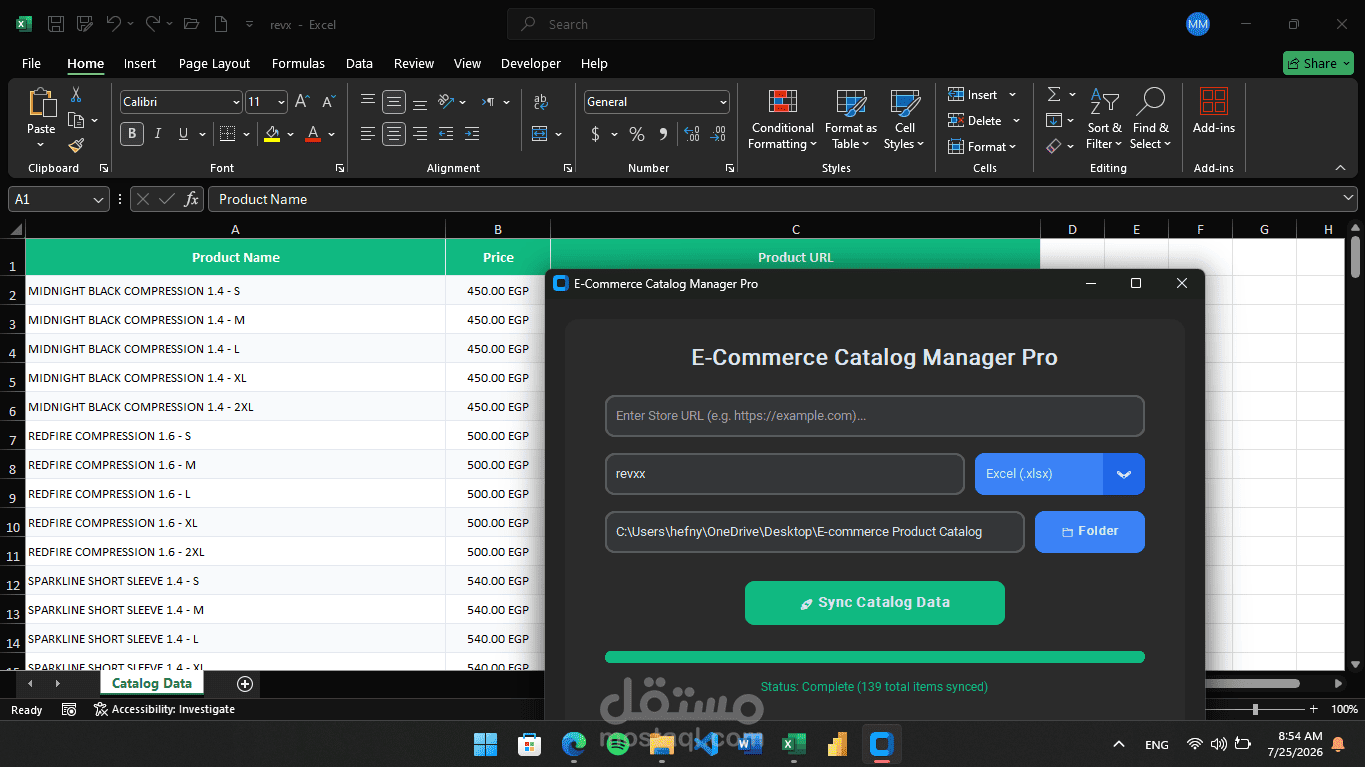The width and height of the screenshot is (1365, 767).
Task: Apply the red Font Color swatch
Action: tap(313, 134)
